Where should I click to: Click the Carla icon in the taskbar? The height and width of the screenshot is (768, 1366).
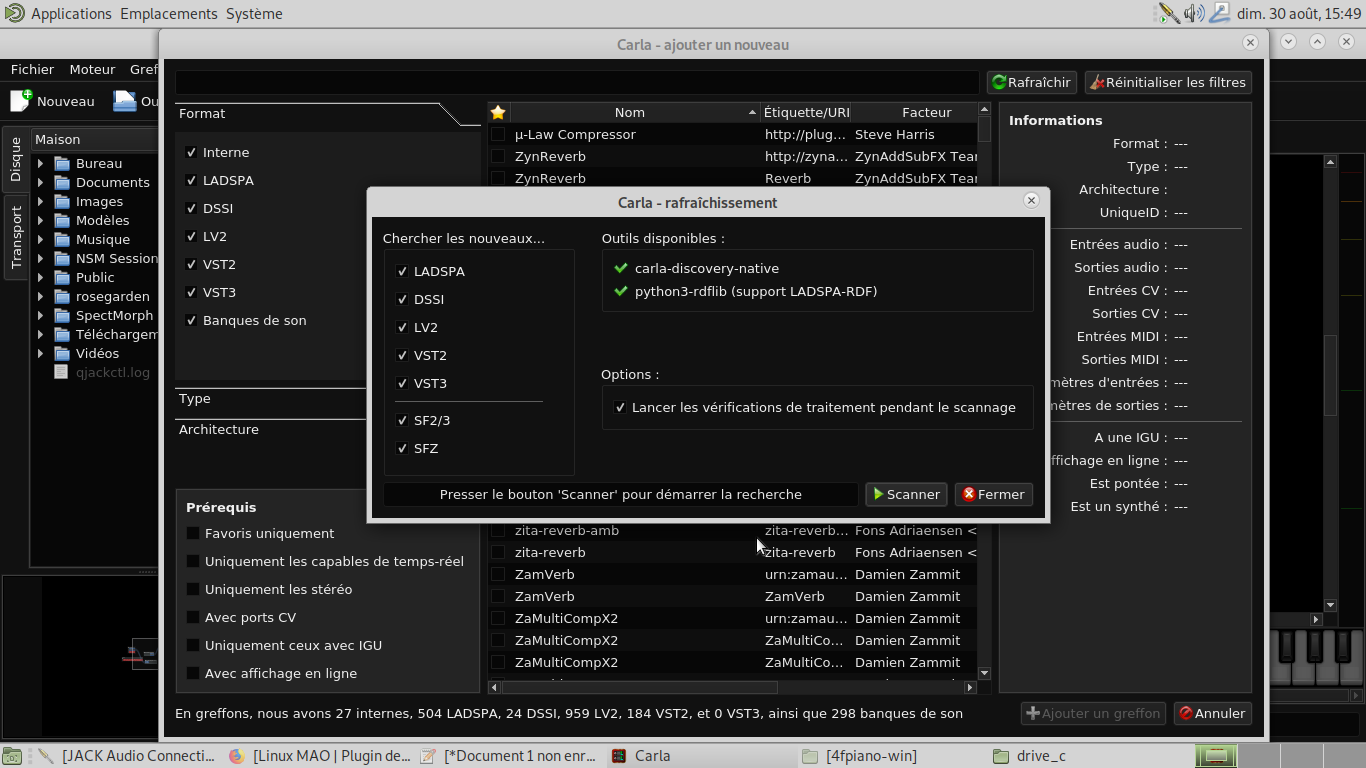click(619, 756)
